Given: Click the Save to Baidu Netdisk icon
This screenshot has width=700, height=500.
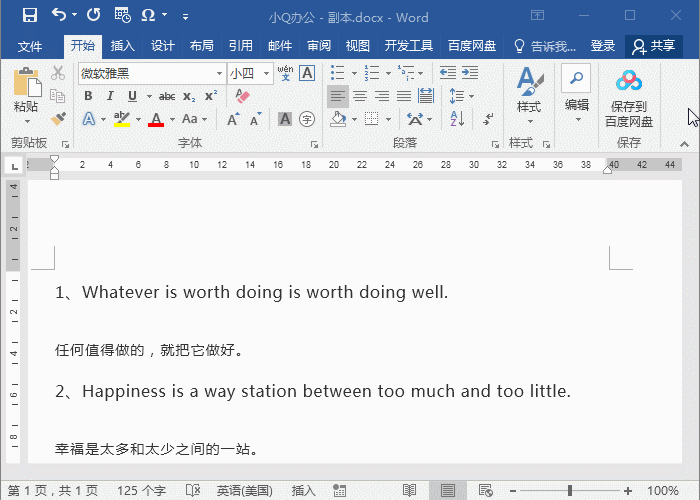Looking at the screenshot, I should tap(628, 83).
